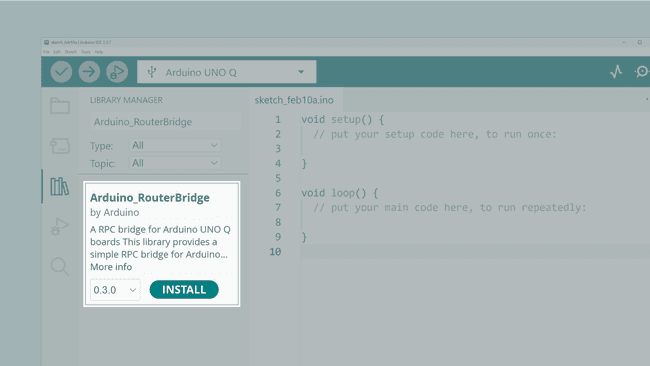
Task: Click code line 6 'void loop() {'
Action: click(340, 193)
